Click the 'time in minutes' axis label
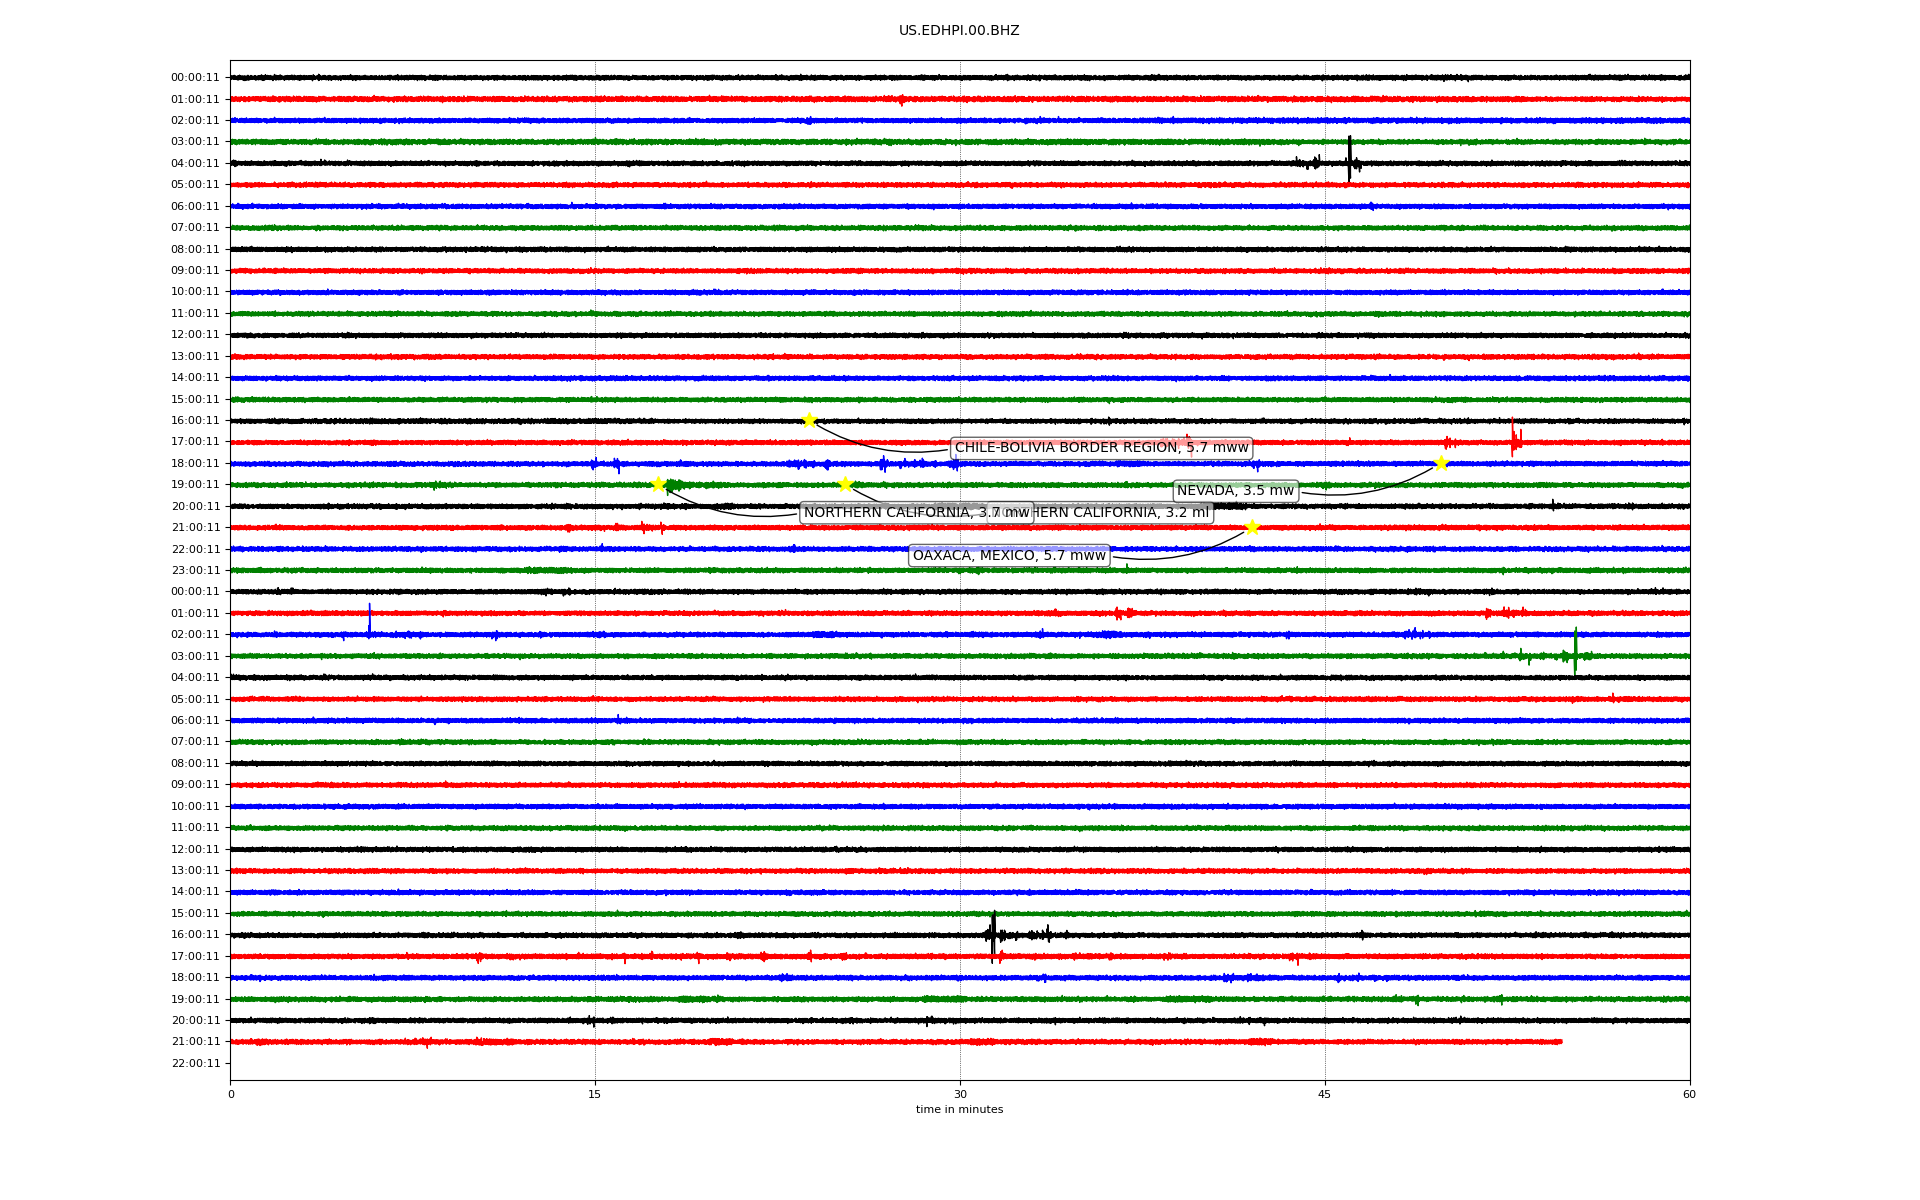This screenshot has height=1200, width=1920. pos(959,1109)
